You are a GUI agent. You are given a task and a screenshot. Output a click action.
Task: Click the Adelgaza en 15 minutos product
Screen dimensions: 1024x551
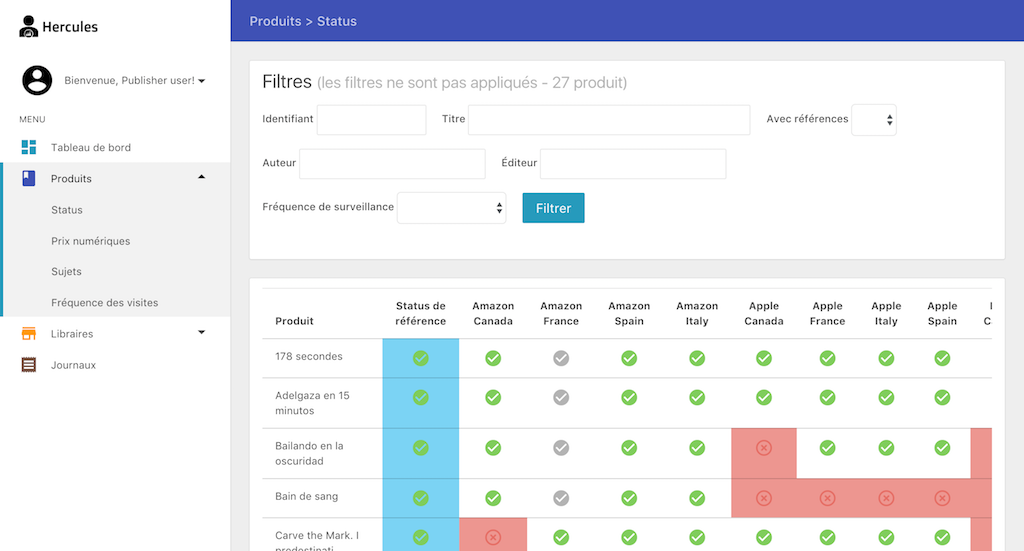pyautogui.click(x=312, y=403)
